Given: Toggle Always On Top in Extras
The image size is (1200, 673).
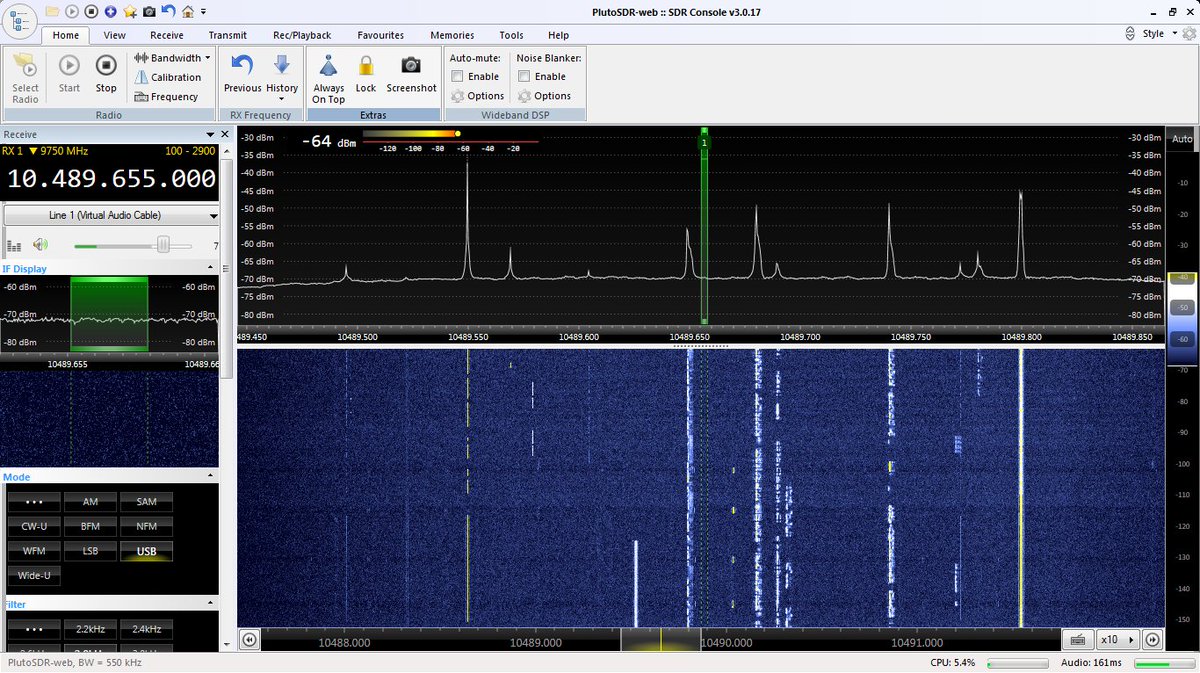Looking at the screenshot, I should (x=328, y=79).
